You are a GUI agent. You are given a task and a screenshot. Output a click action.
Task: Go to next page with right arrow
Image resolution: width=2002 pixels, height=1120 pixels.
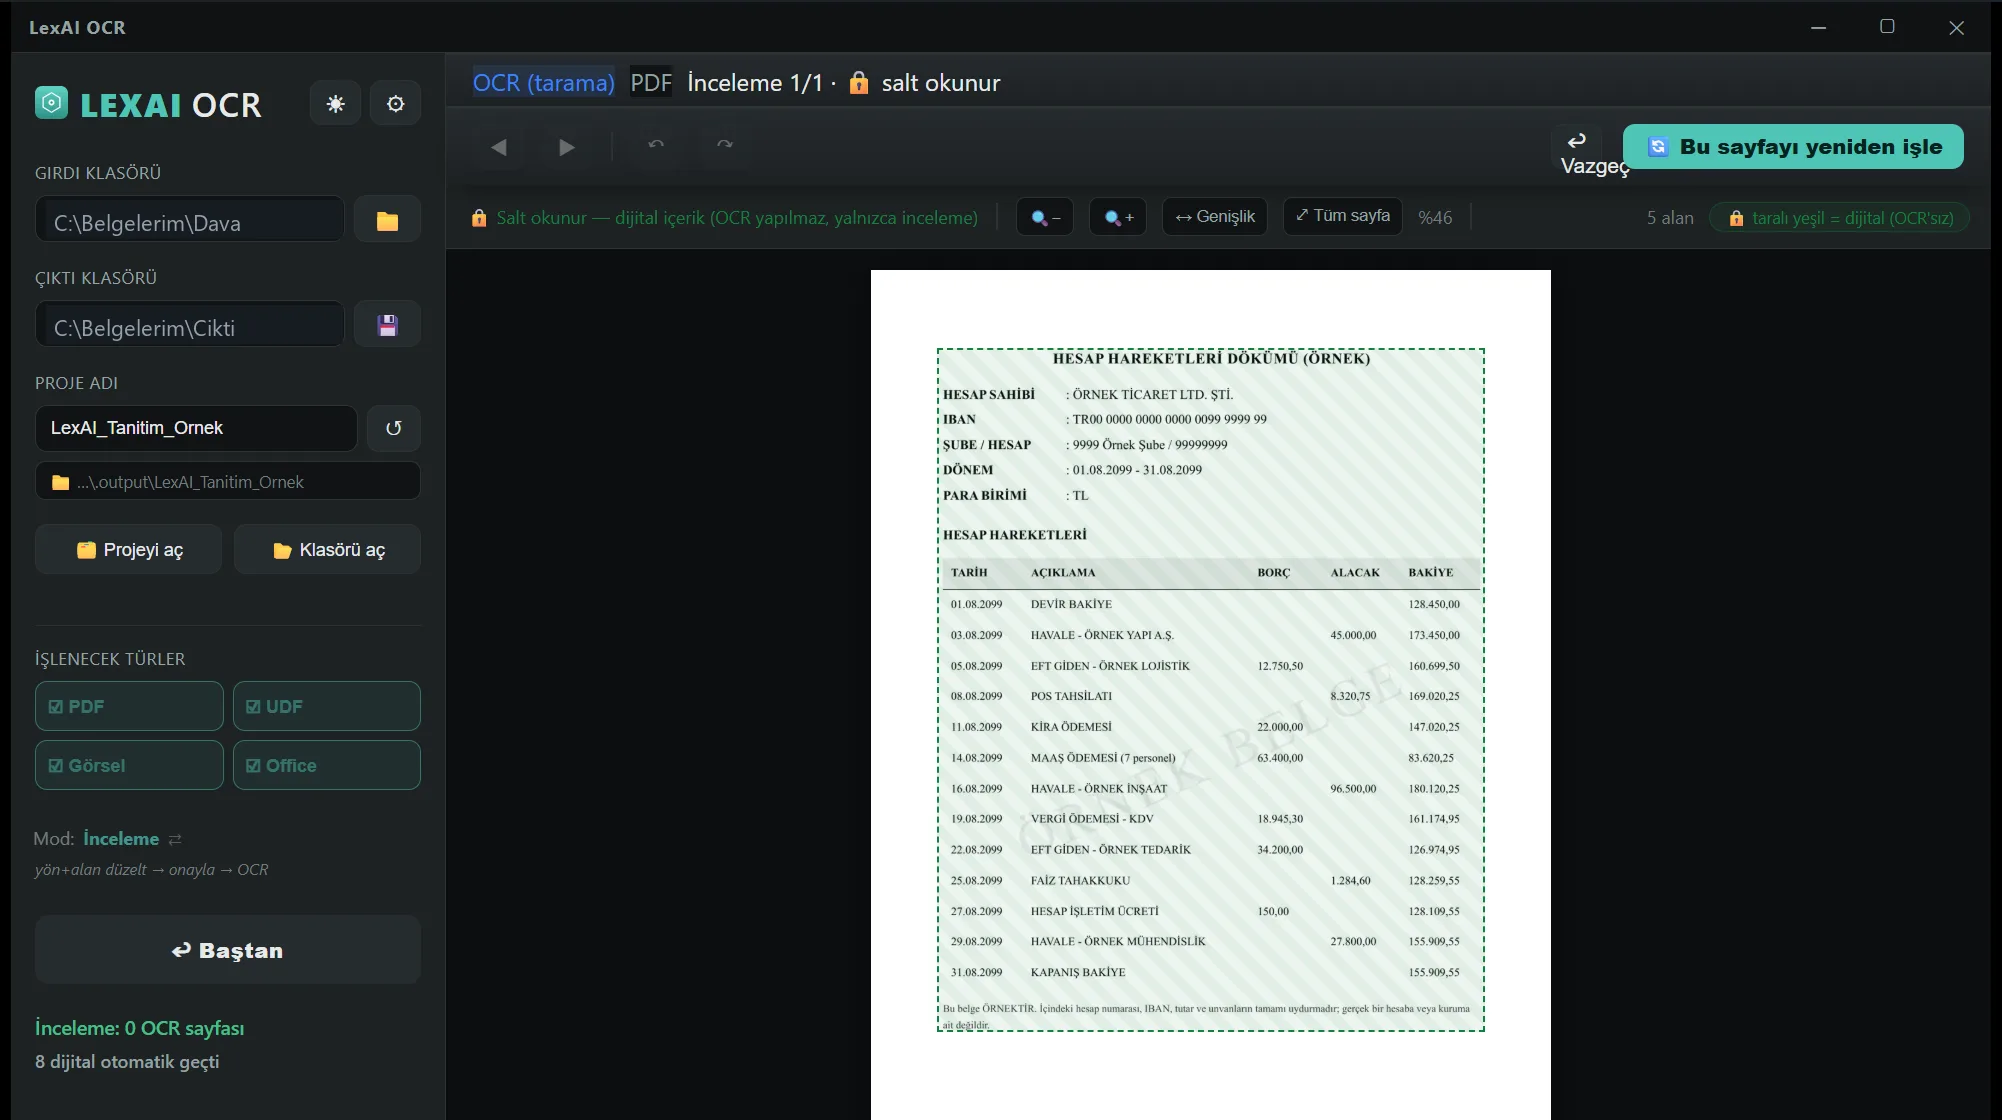566,147
